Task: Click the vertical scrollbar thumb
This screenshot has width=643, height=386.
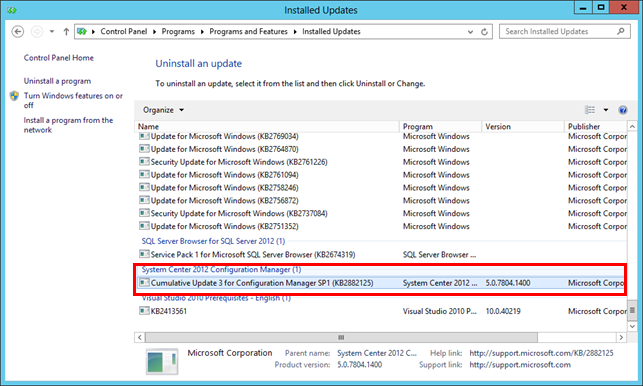Action: pos(632,310)
